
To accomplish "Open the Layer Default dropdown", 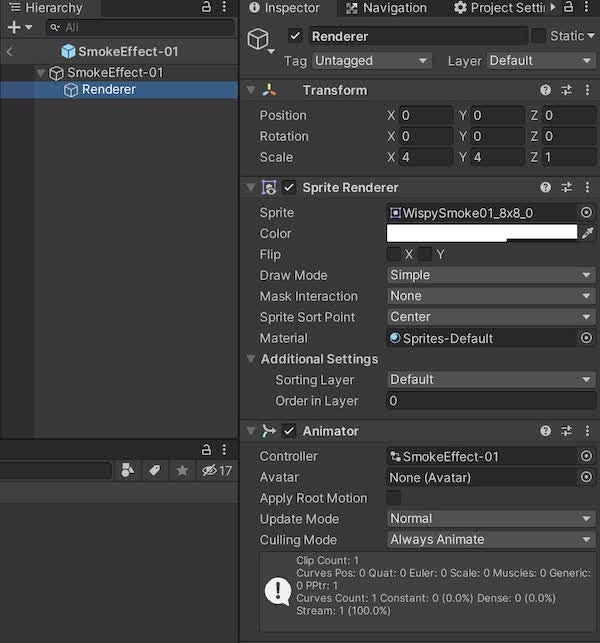I will [541, 61].
